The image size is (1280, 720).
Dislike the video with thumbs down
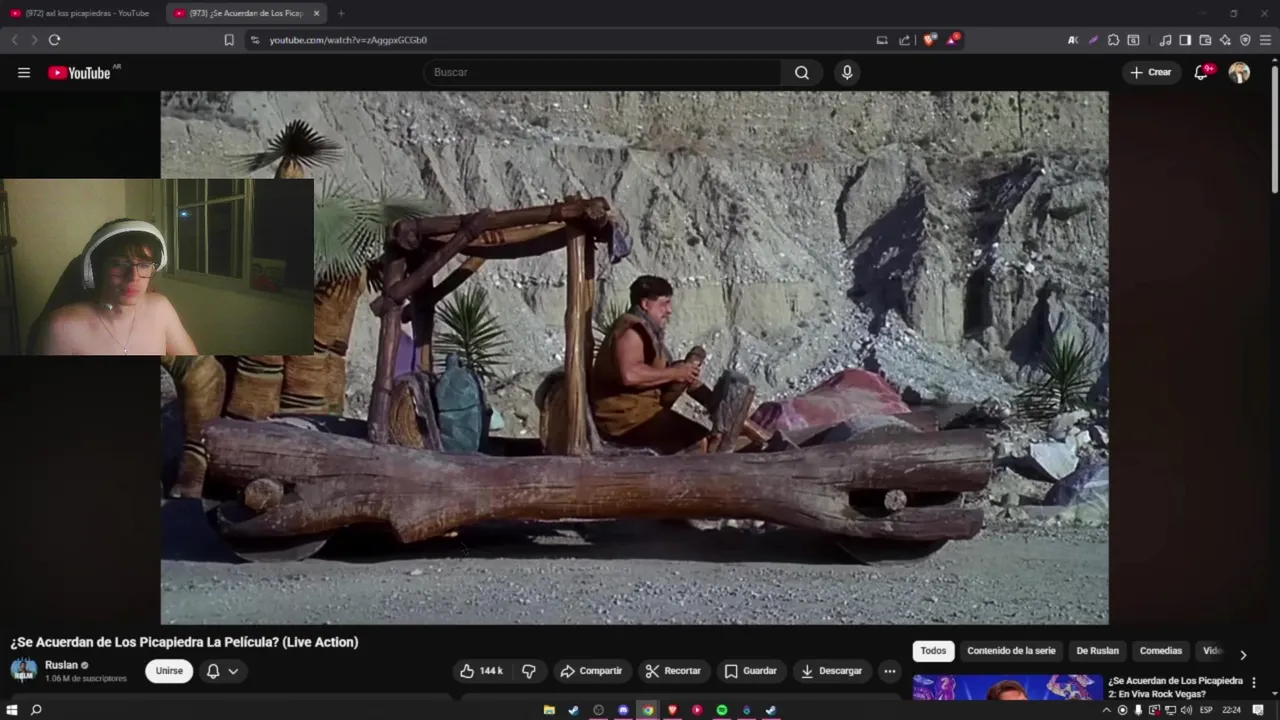(x=529, y=671)
